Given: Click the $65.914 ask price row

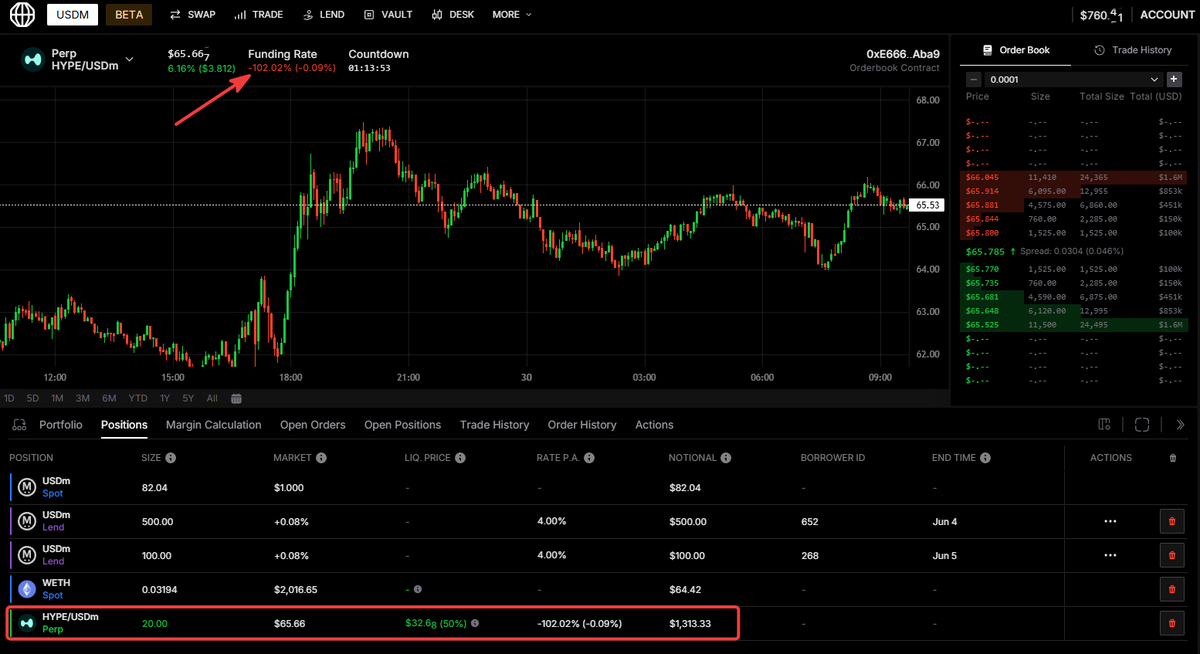Looking at the screenshot, I should click(1074, 191).
